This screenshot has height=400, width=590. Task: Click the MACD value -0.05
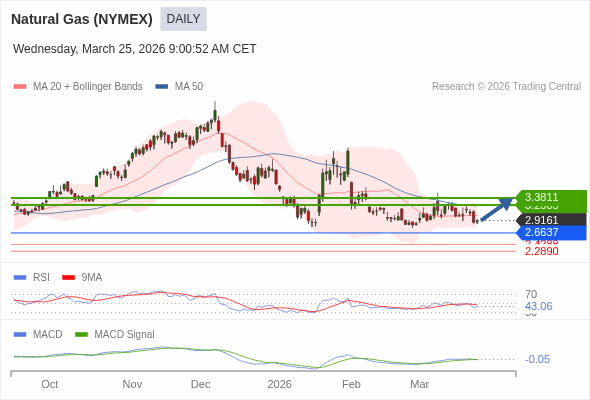coord(537,359)
